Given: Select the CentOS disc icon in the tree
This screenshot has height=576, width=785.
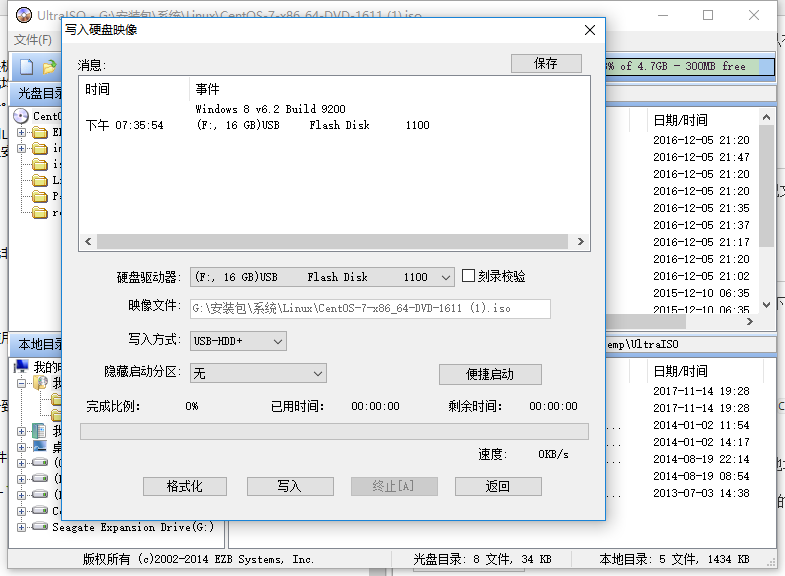Looking at the screenshot, I should (21, 116).
